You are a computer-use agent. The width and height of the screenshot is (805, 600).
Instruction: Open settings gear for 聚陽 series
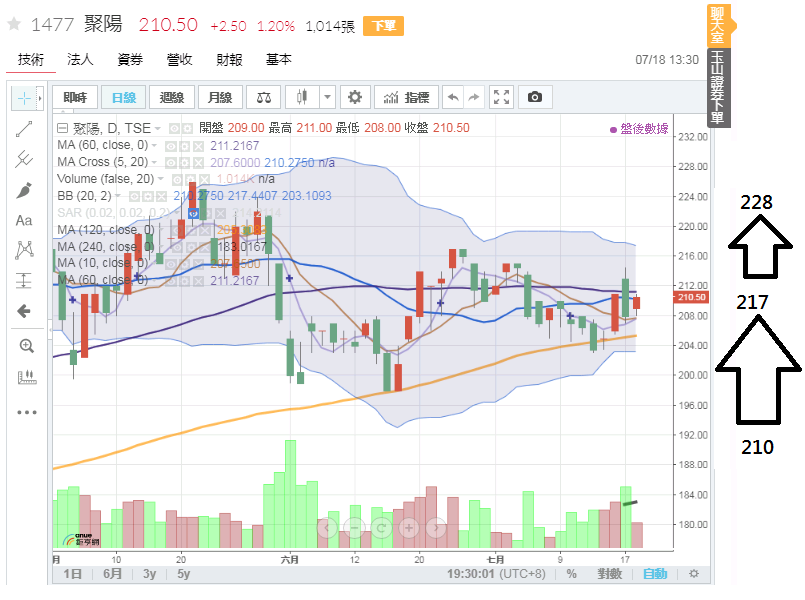[188, 128]
